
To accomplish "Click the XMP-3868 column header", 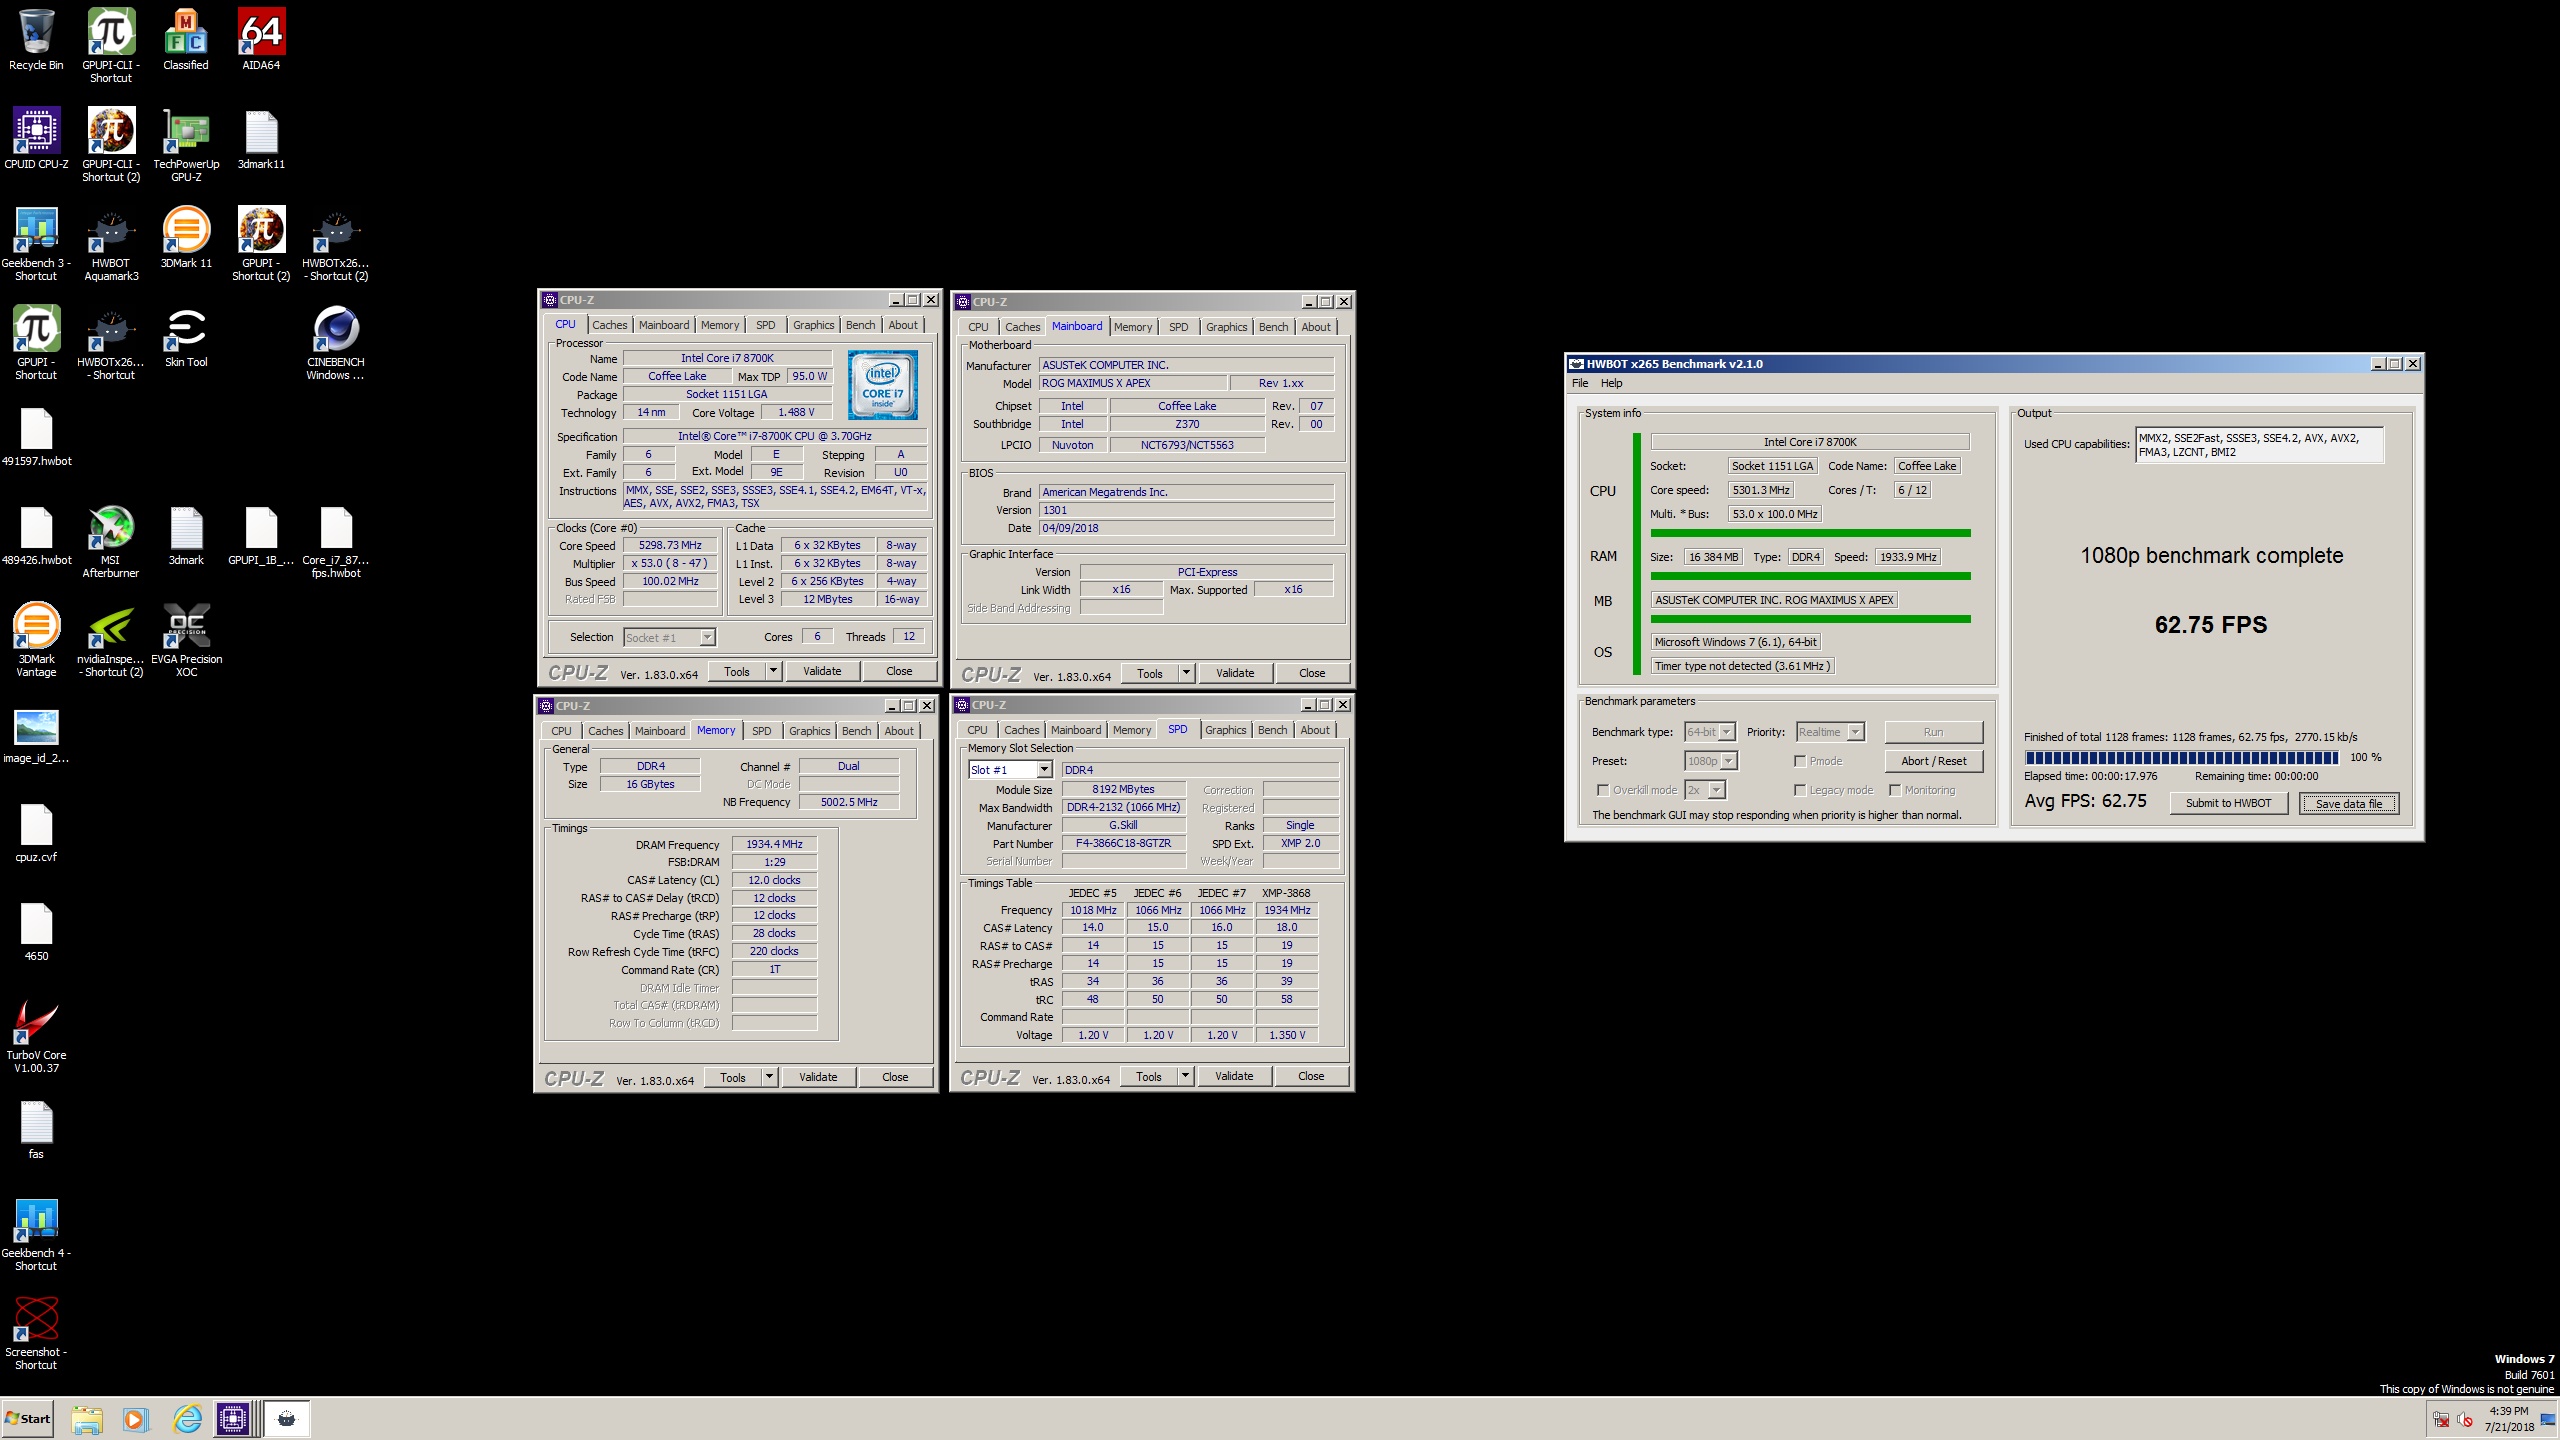I will [1286, 893].
